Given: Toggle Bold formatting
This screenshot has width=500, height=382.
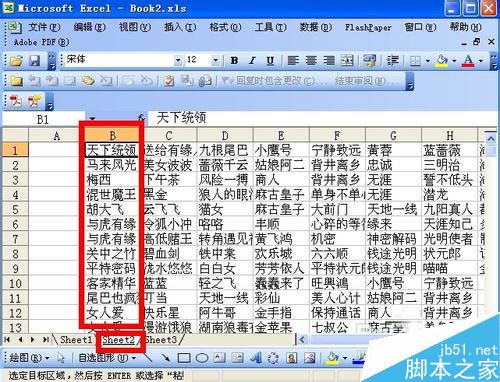Looking at the screenshot, I should pyautogui.click(x=234, y=61).
